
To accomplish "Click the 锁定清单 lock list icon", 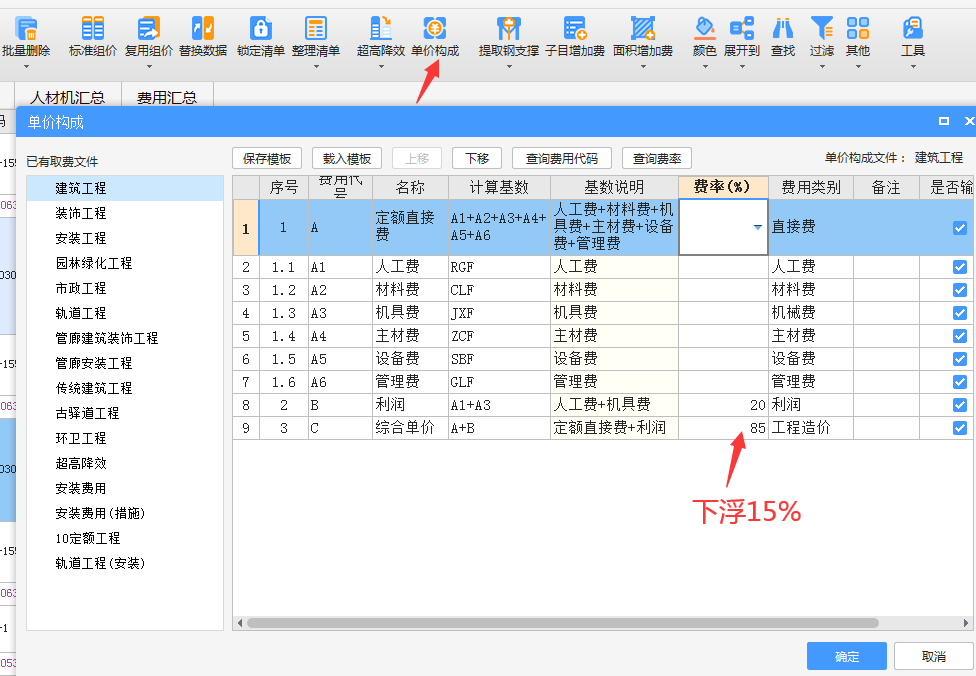I will point(261,29).
